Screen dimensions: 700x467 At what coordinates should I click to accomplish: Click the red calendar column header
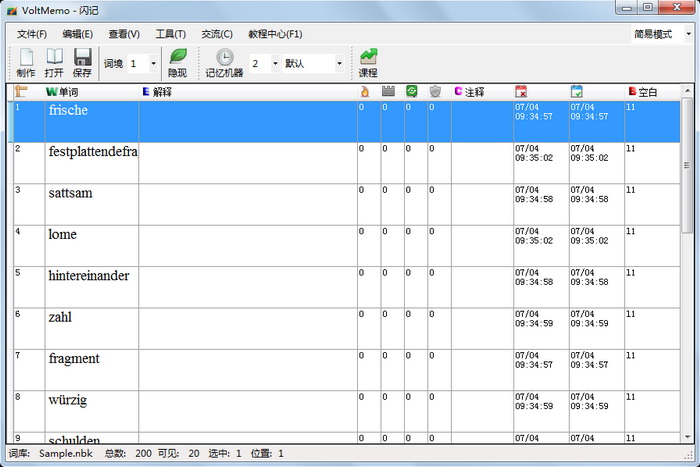coord(521,92)
